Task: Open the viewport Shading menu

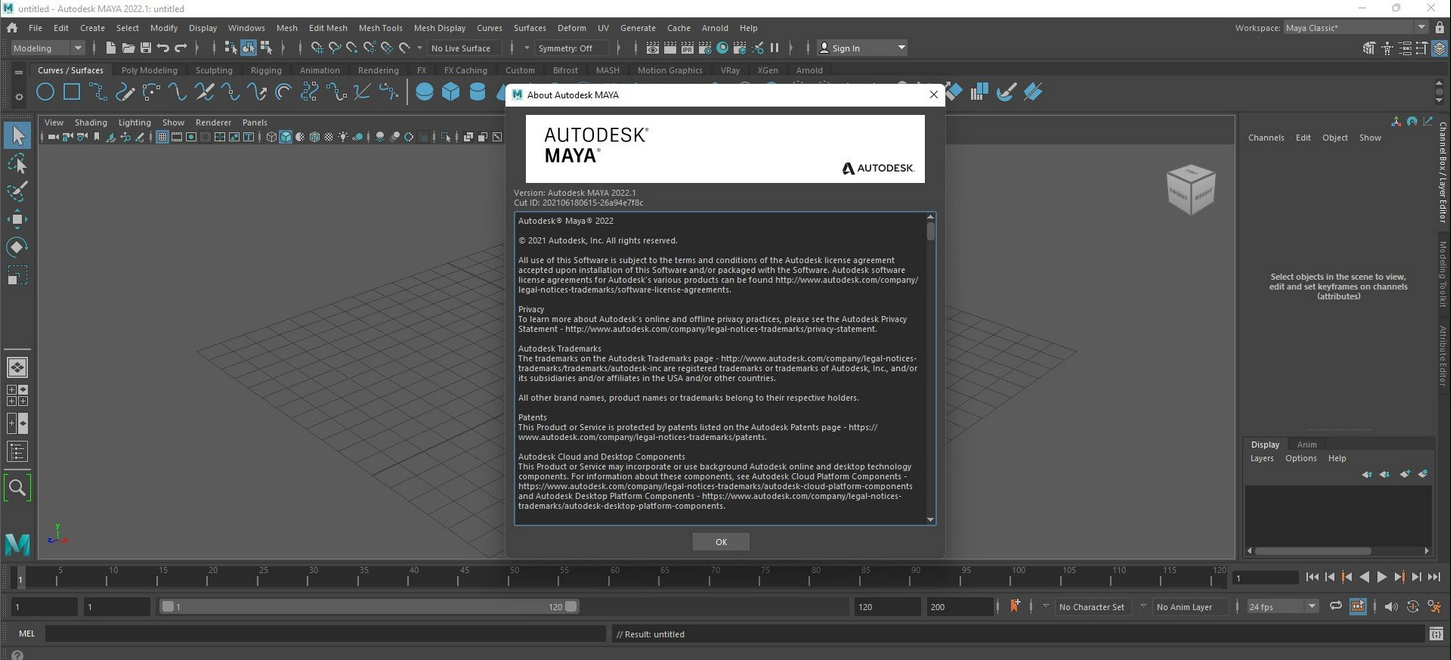Action: (x=91, y=122)
